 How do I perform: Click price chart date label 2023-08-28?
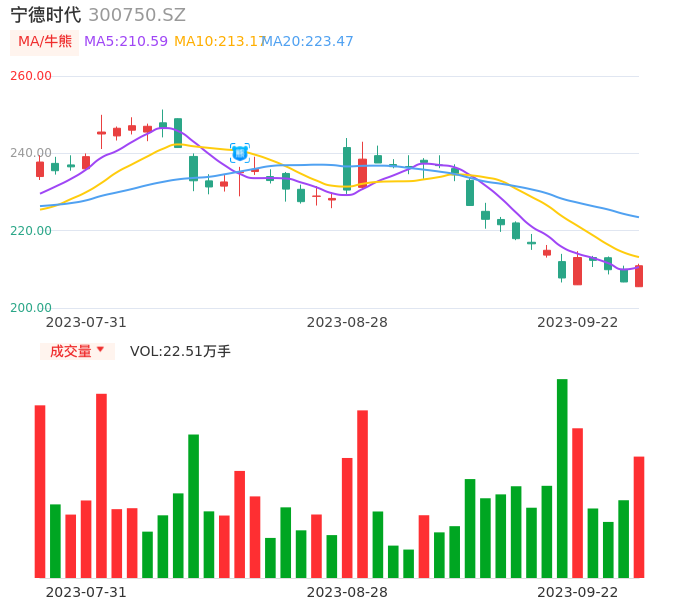point(347,322)
